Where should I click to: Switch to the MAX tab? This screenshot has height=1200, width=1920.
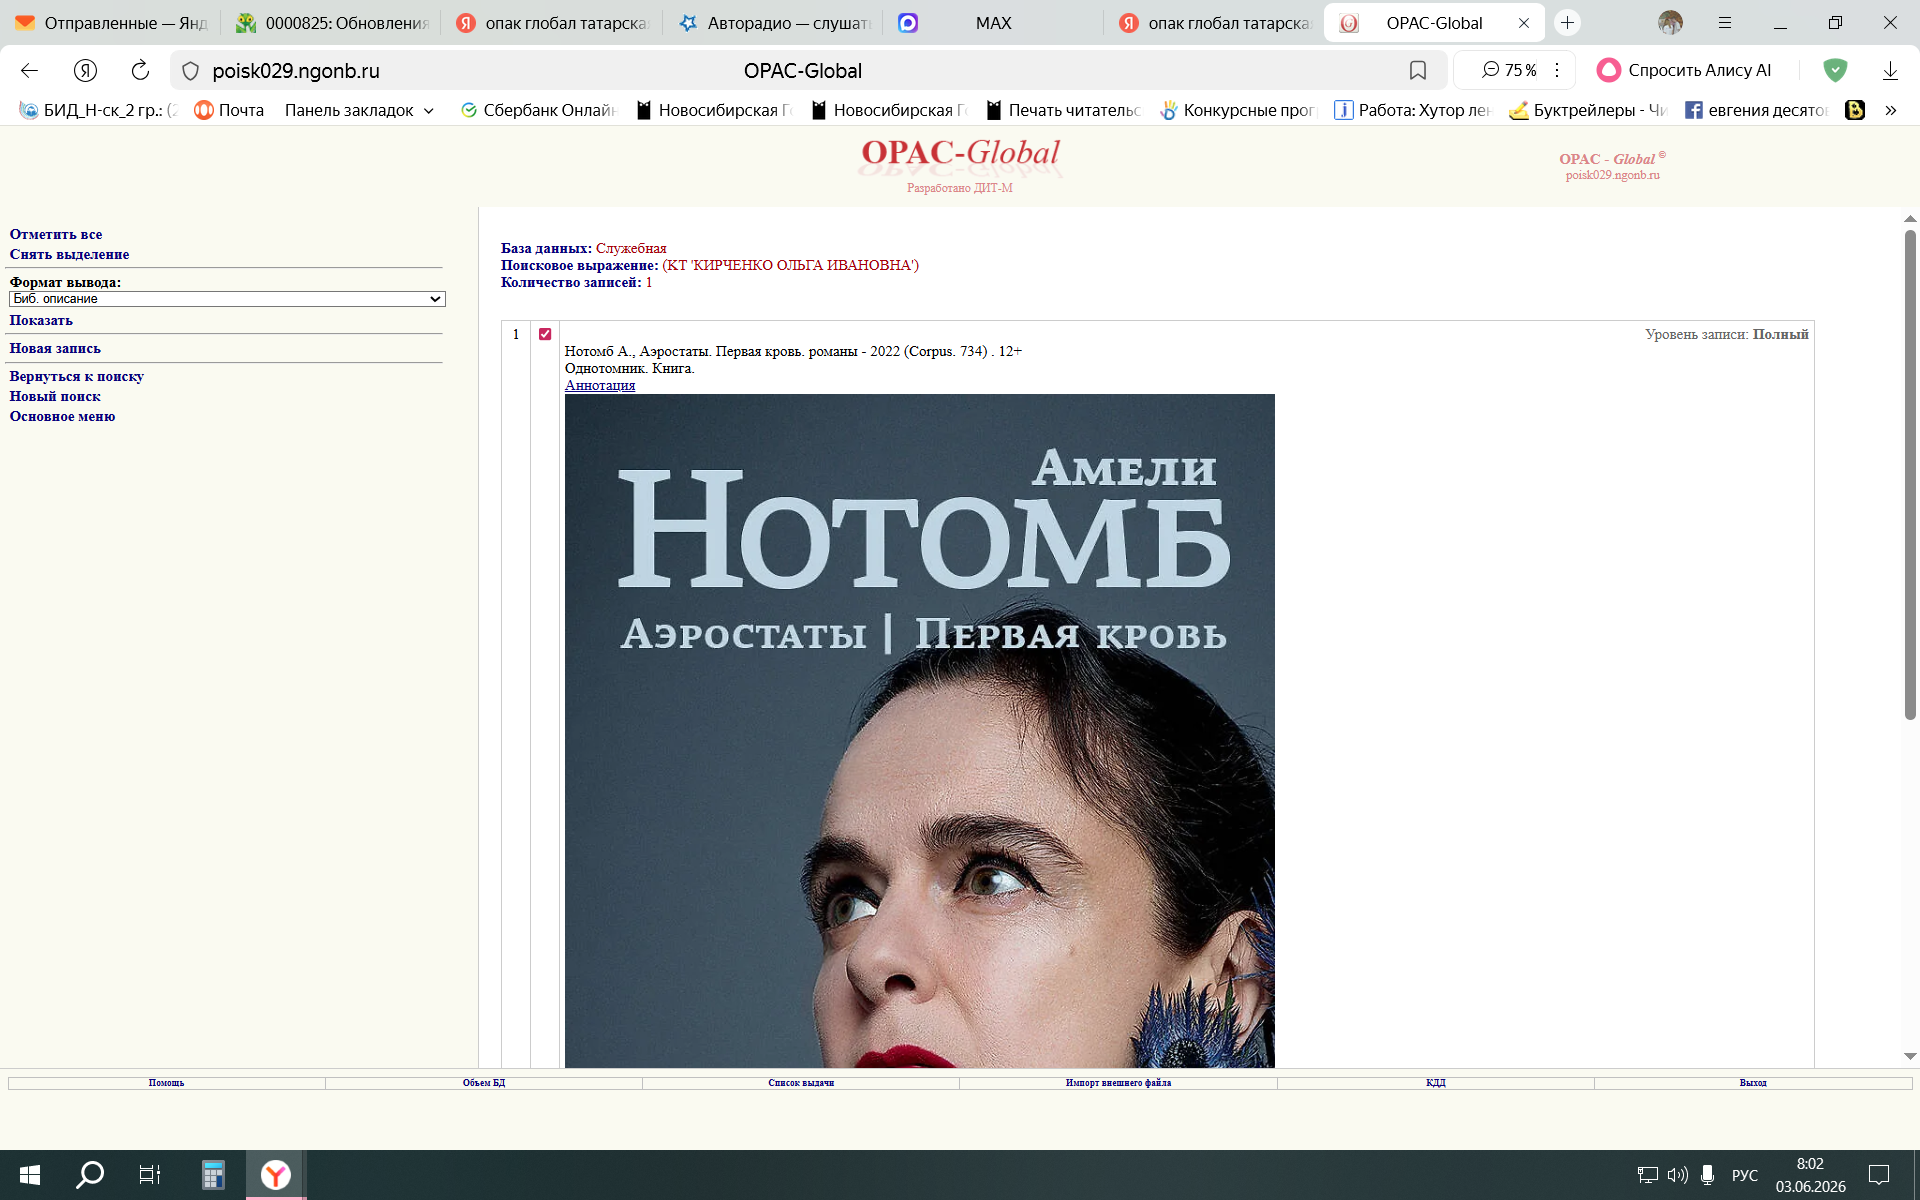coord(993,23)
